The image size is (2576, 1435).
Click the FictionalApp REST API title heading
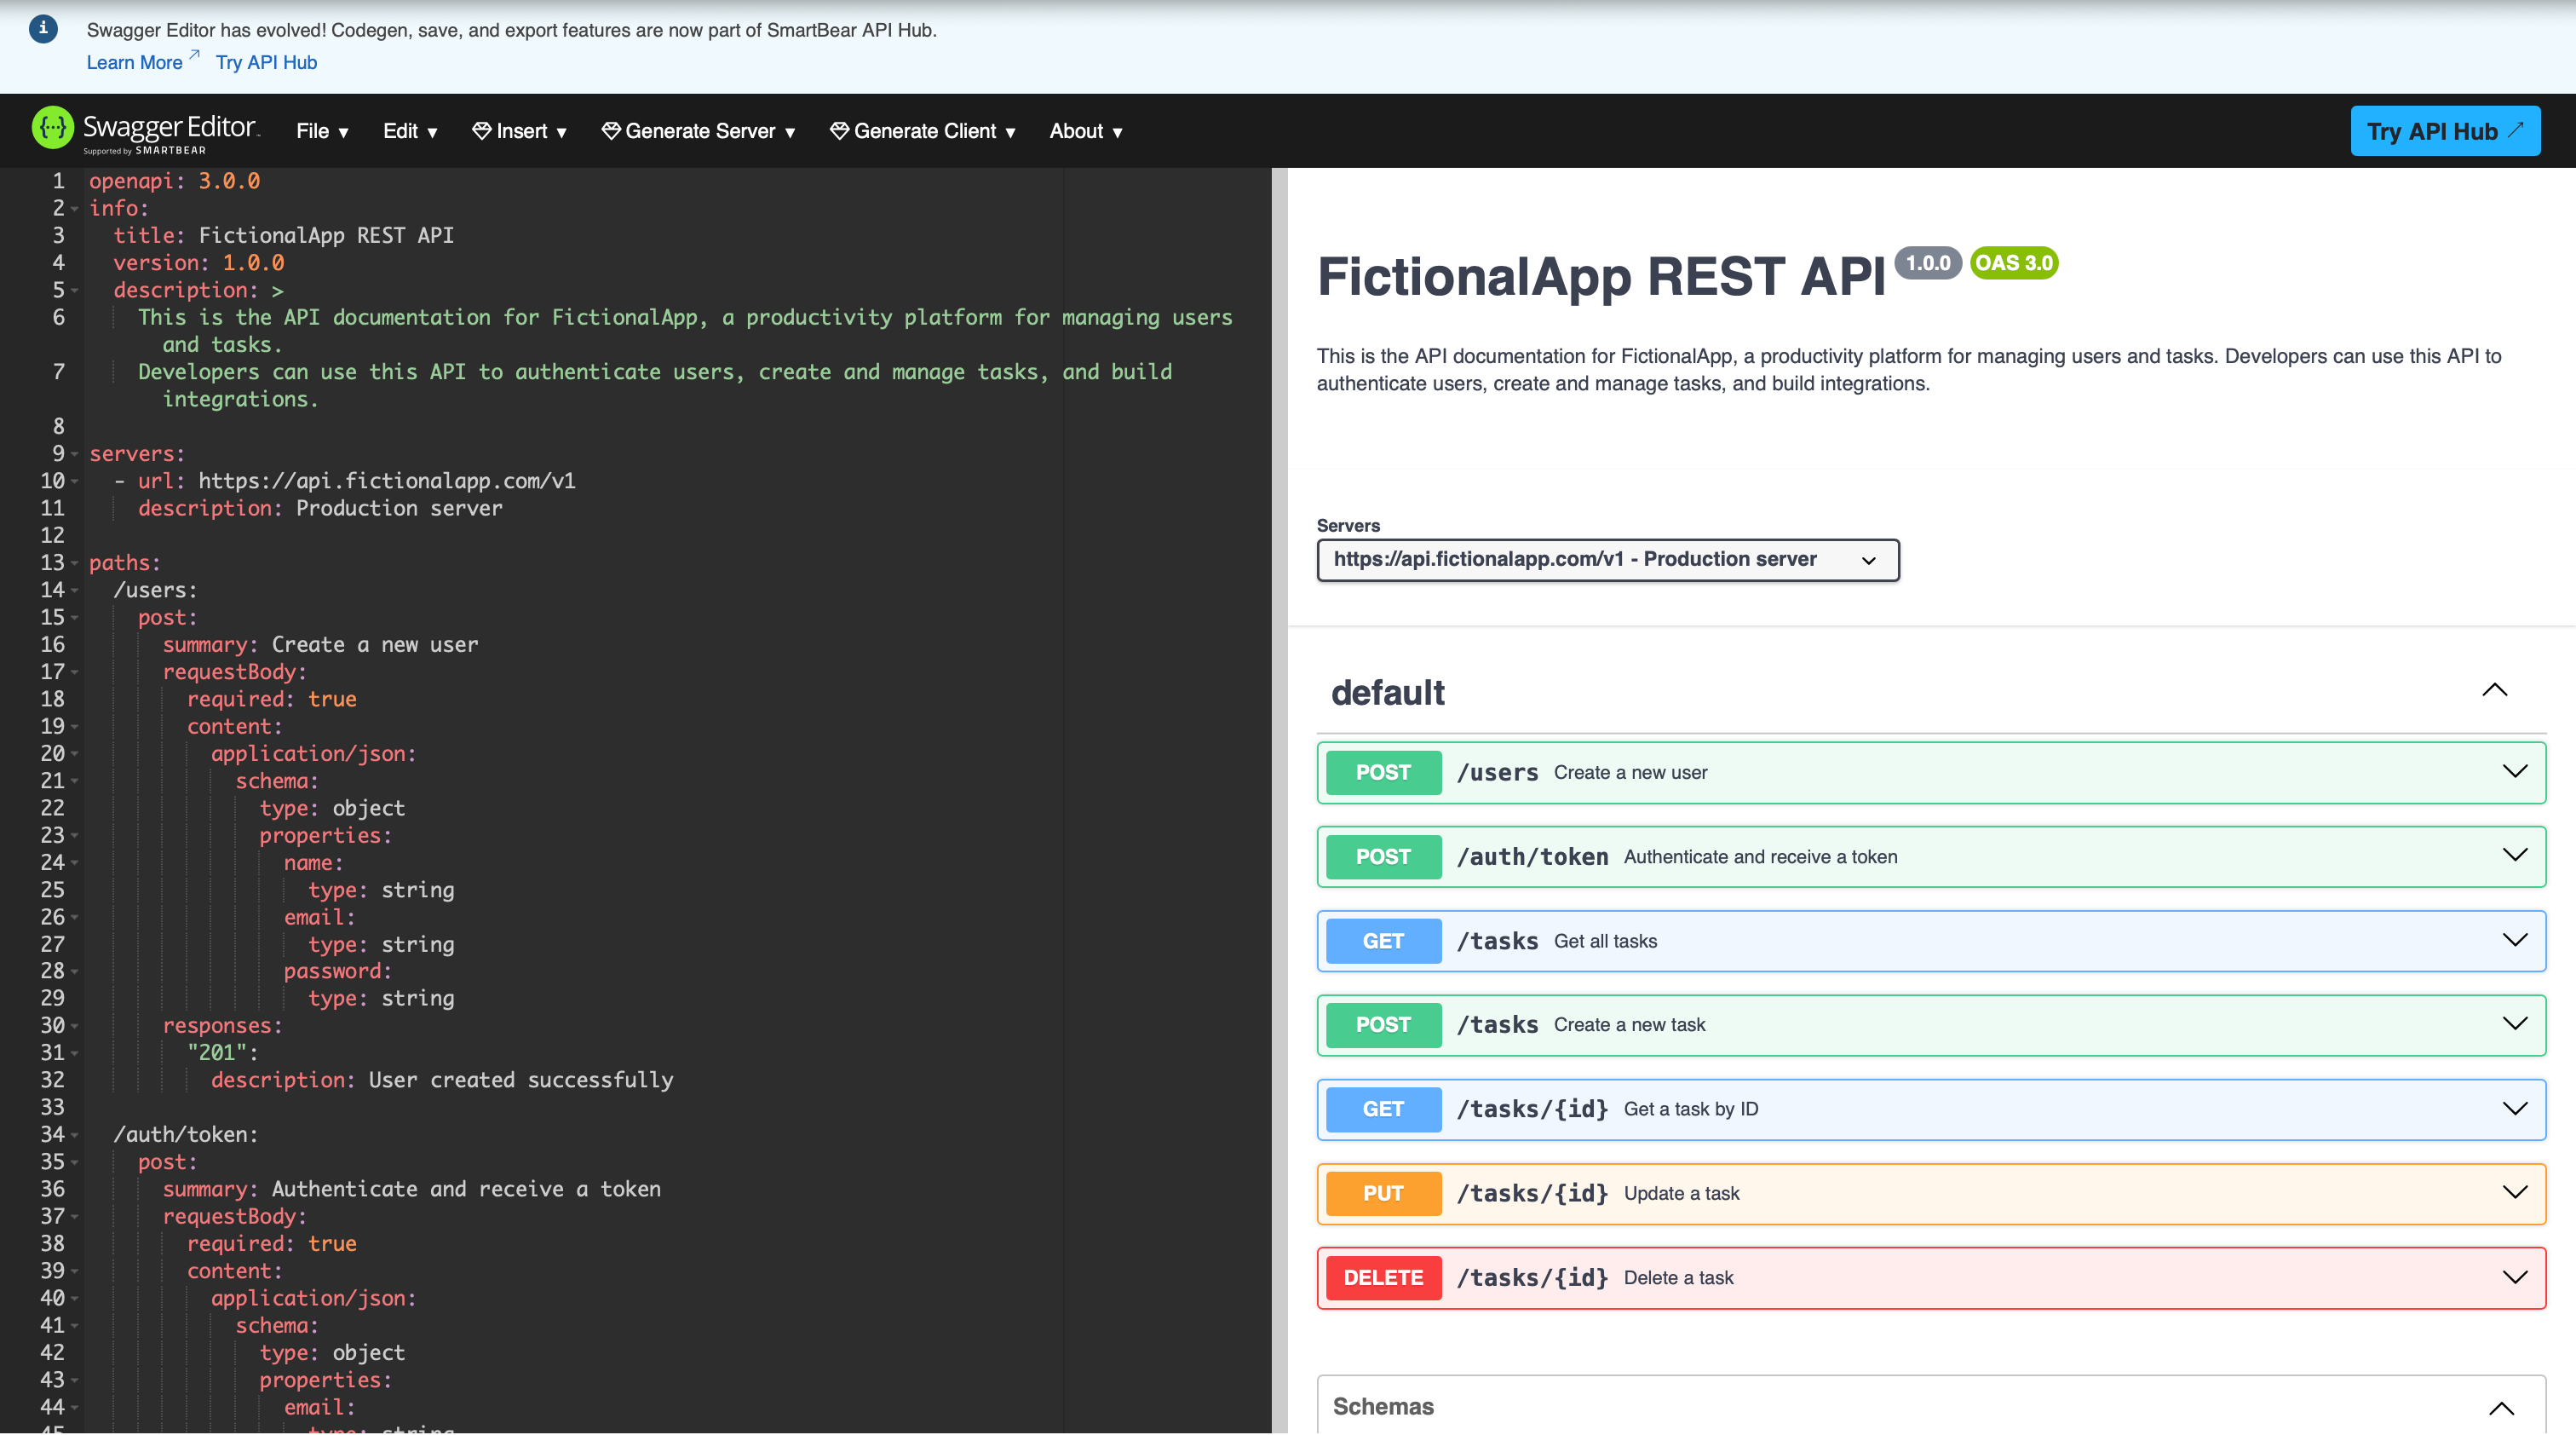pyautogui.click(x=1600, y=277)
